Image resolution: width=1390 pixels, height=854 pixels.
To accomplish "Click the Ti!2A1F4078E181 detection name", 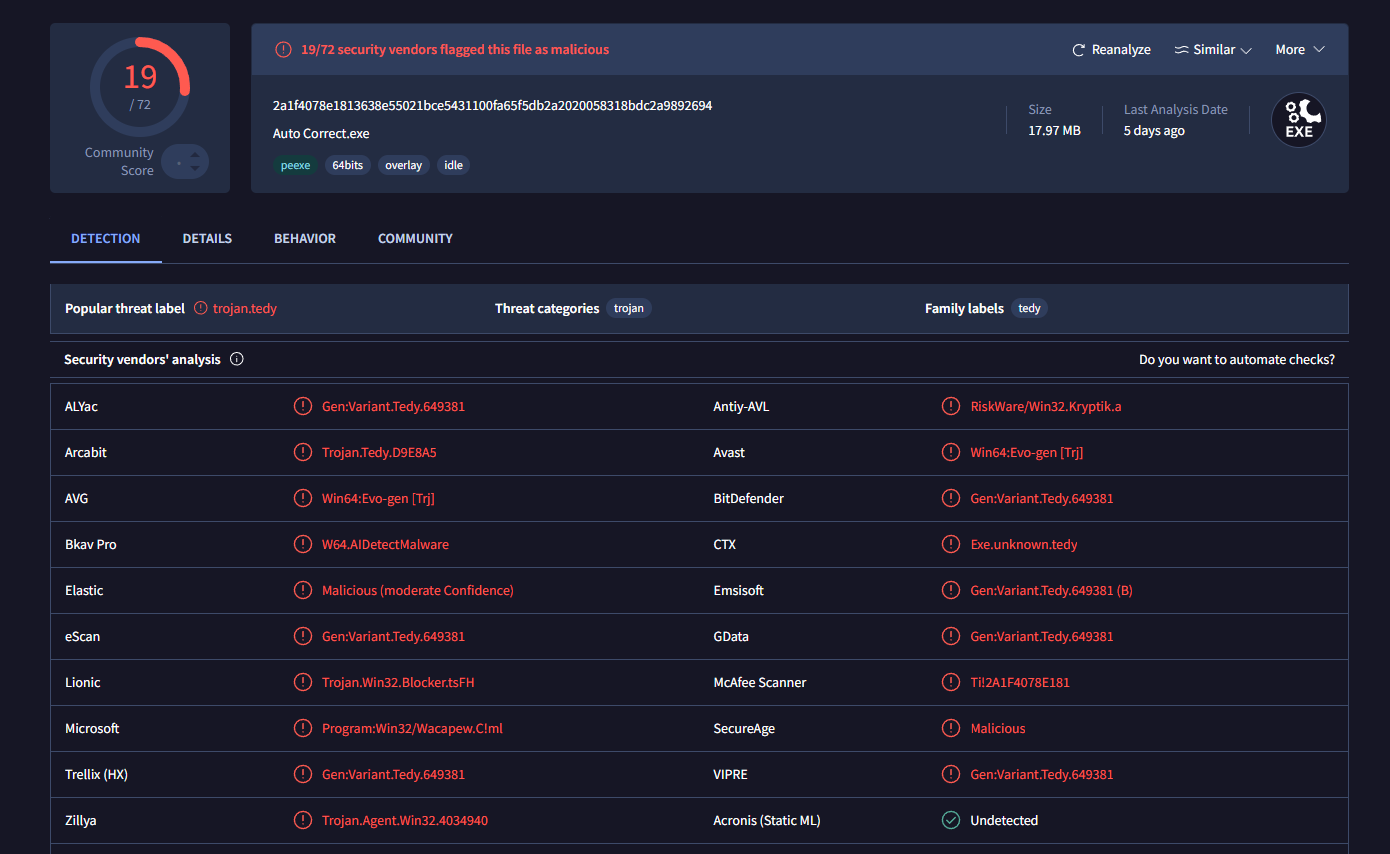I will point(1020,682).
